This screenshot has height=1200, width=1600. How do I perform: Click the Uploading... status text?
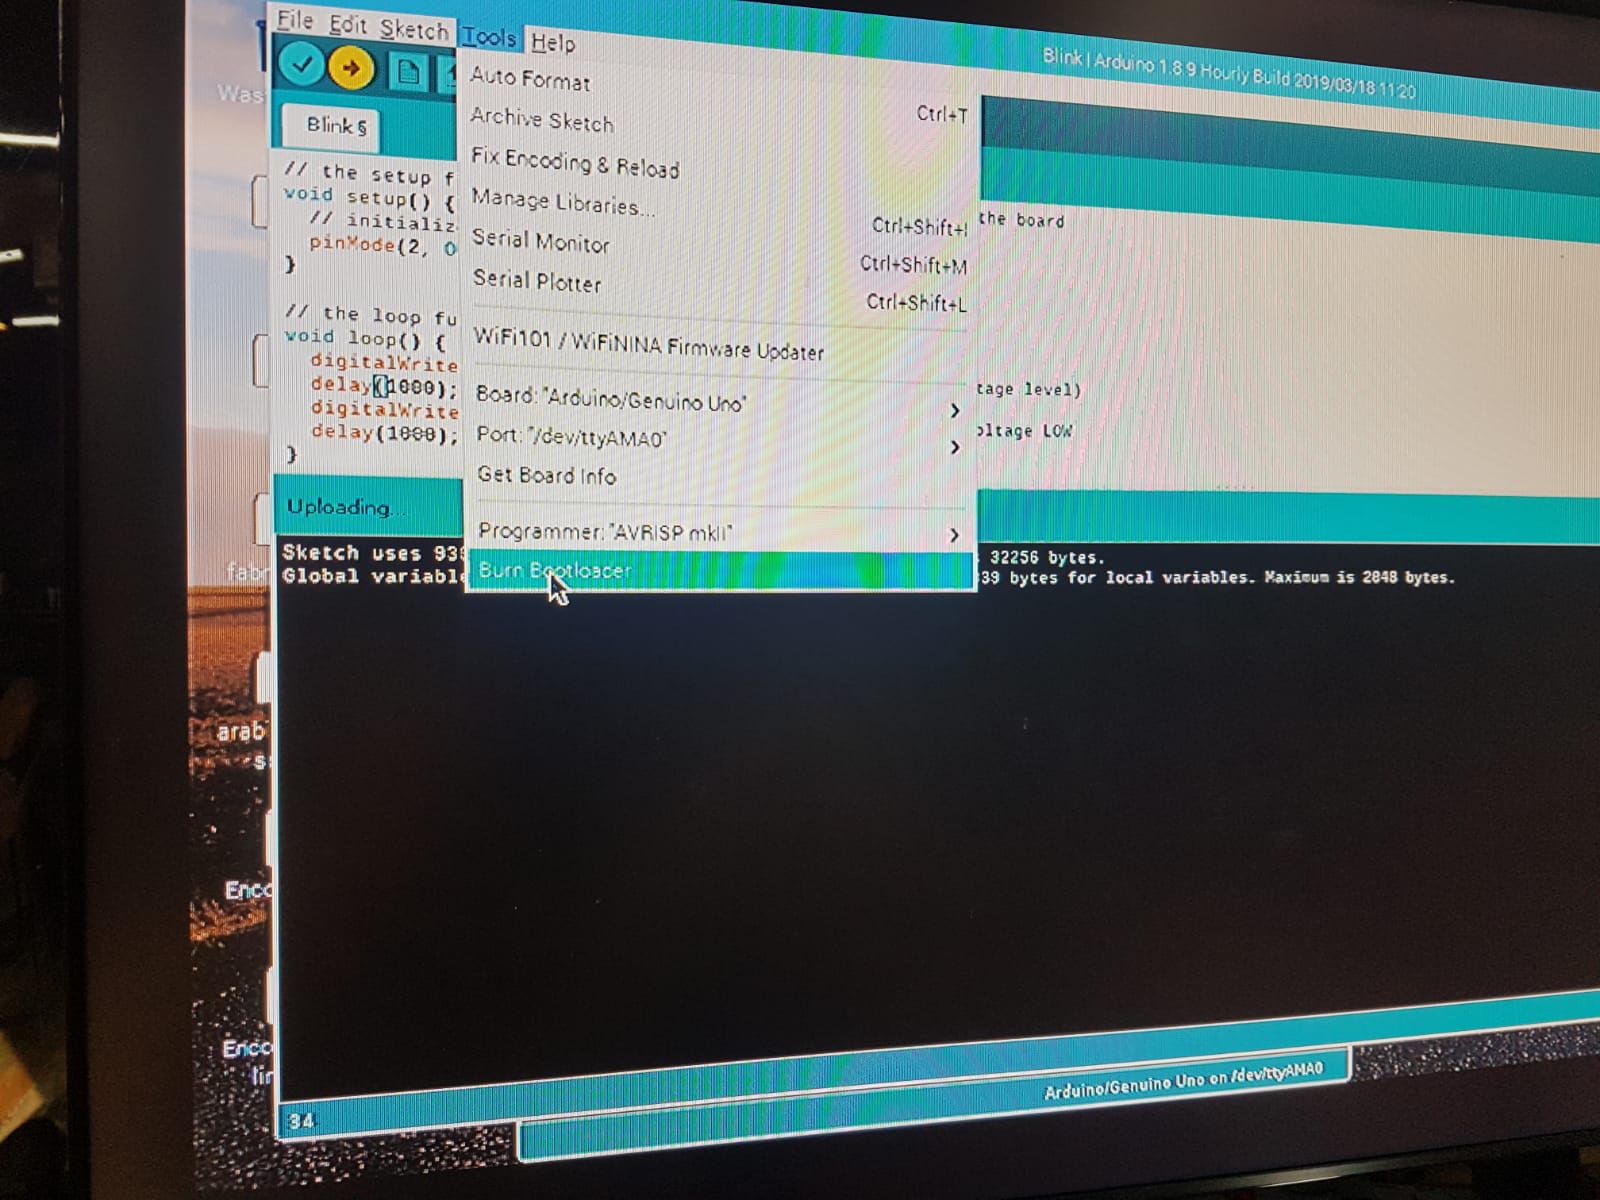345,507
